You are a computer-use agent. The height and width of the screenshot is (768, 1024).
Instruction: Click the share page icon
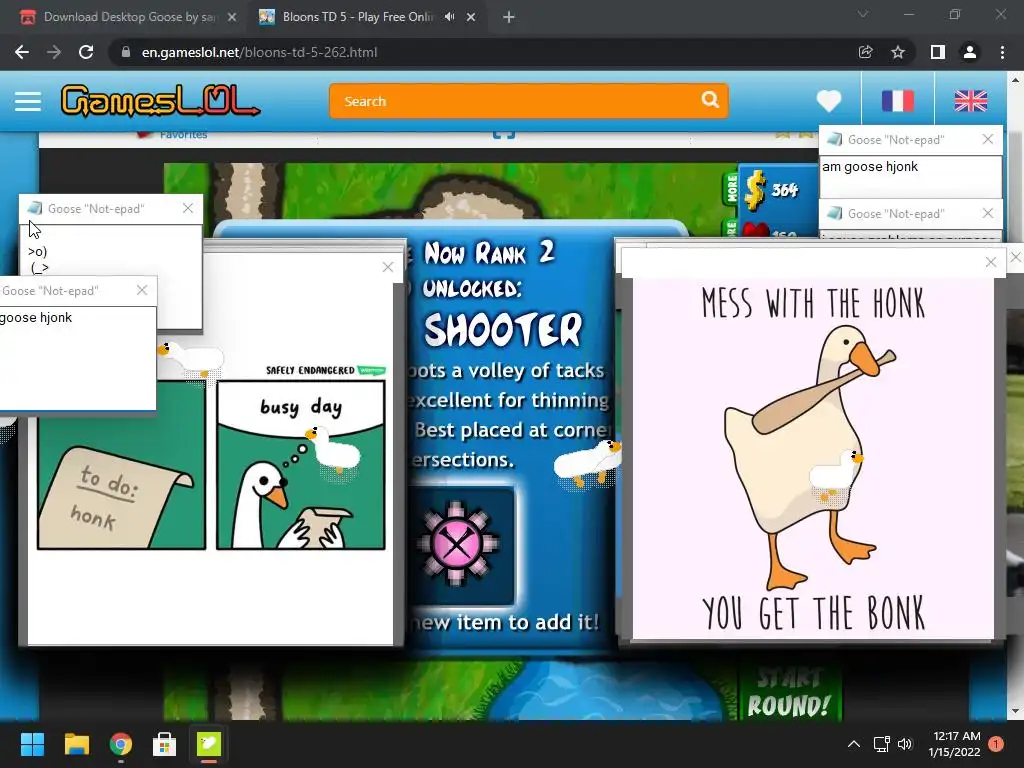coord(865,52)
